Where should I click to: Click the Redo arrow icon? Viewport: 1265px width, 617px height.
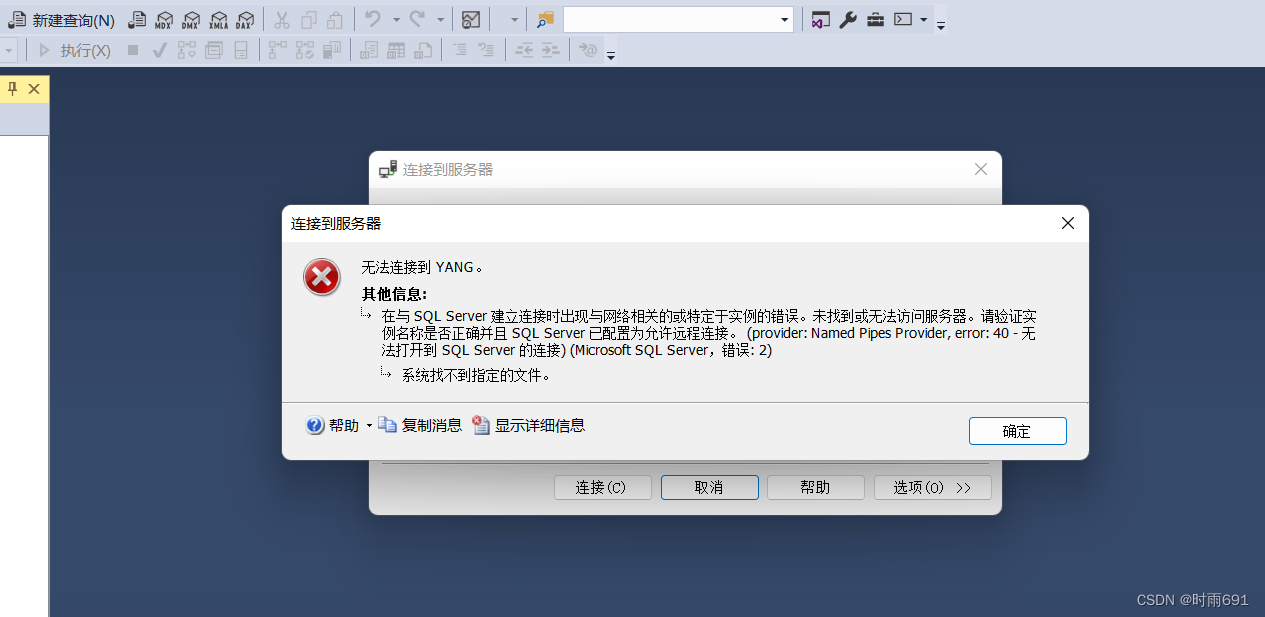(417, 20)
